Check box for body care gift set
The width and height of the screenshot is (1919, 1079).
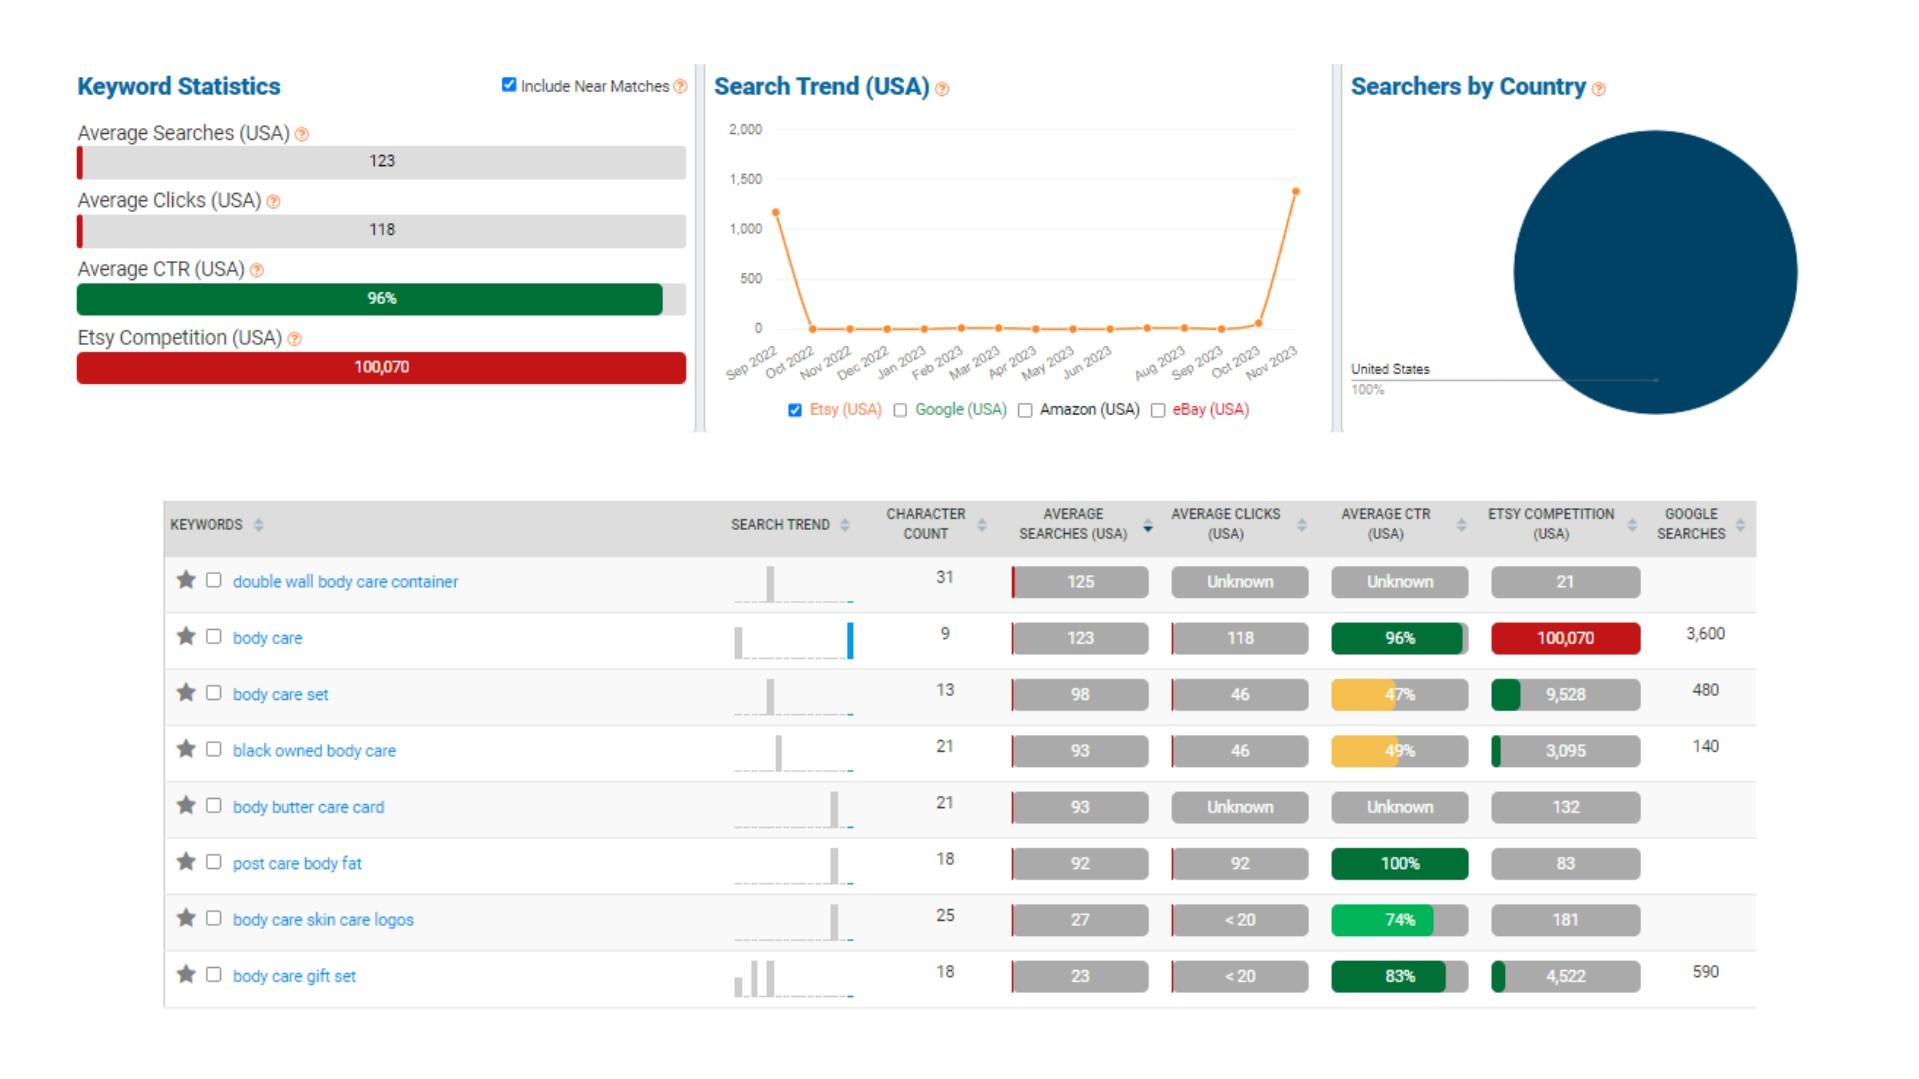pyautogui.click(x=213, y=974)
